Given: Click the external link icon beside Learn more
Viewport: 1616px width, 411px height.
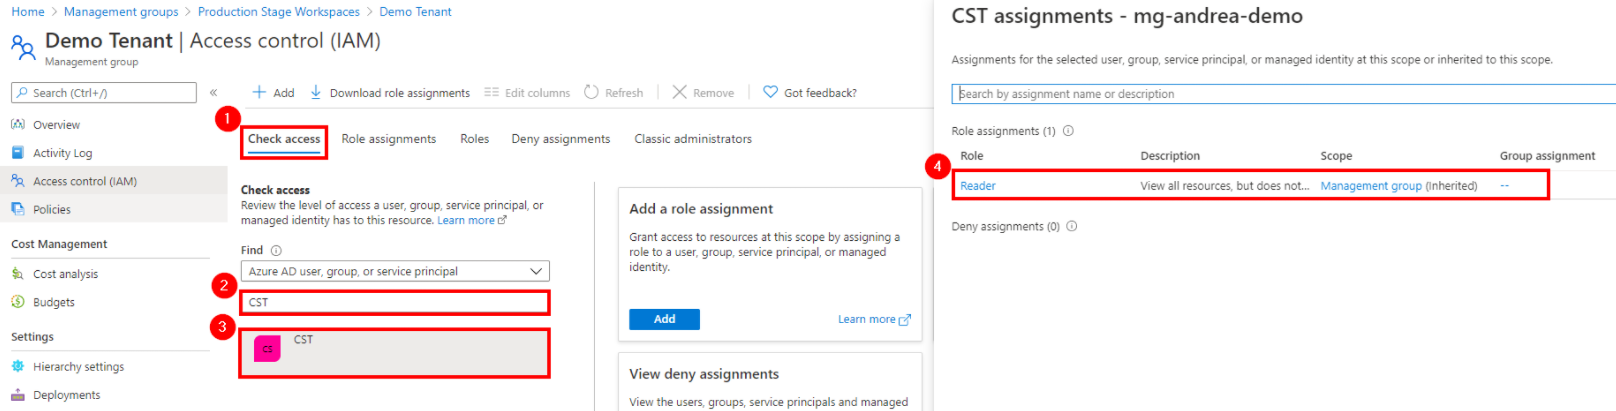Looking at the screenshot, I should pyautogui.click(x=905, y=320).
